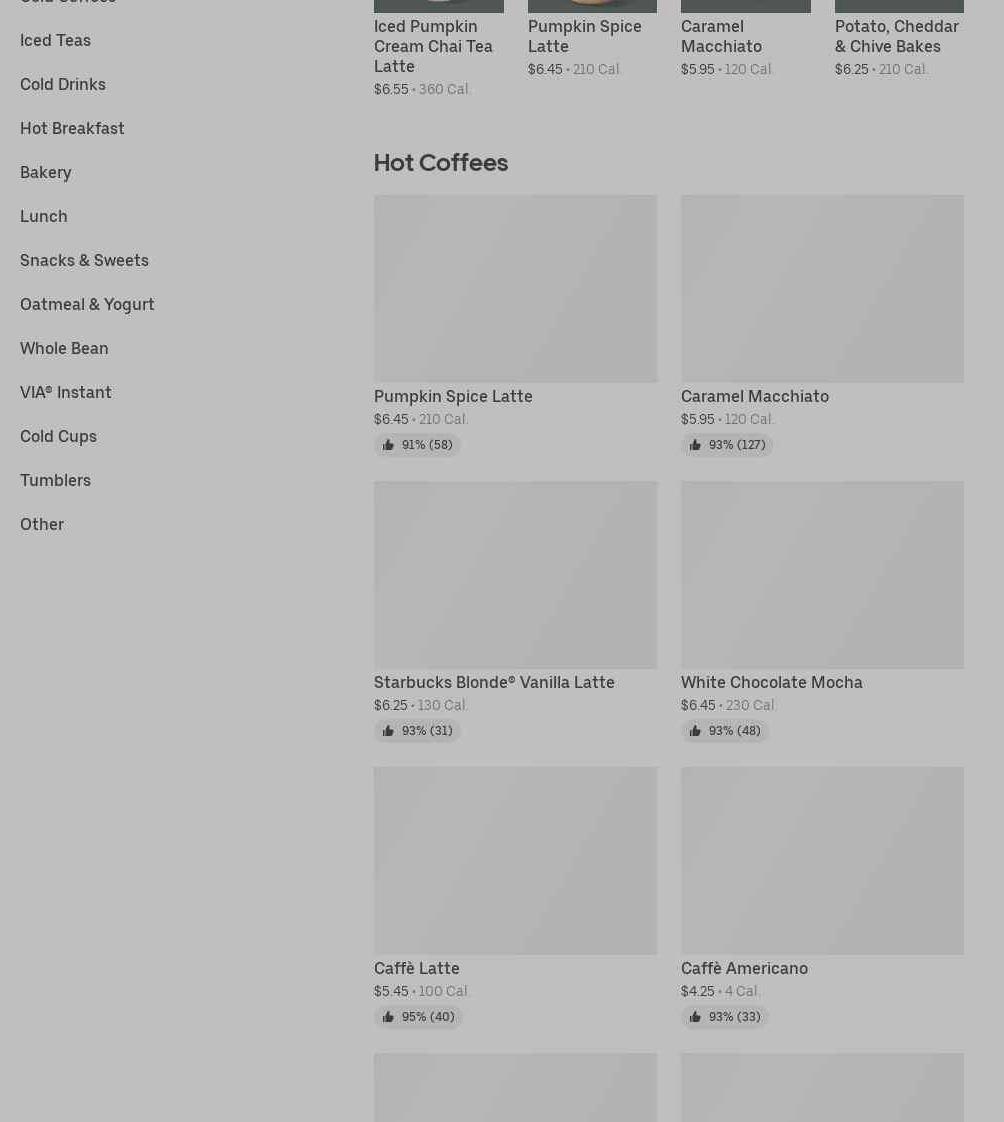Select Iced Pumpkin Cream Chai Tea Latte
Screen dimensions: 1004x1122
pyautogui.click(x=433, y=46)
